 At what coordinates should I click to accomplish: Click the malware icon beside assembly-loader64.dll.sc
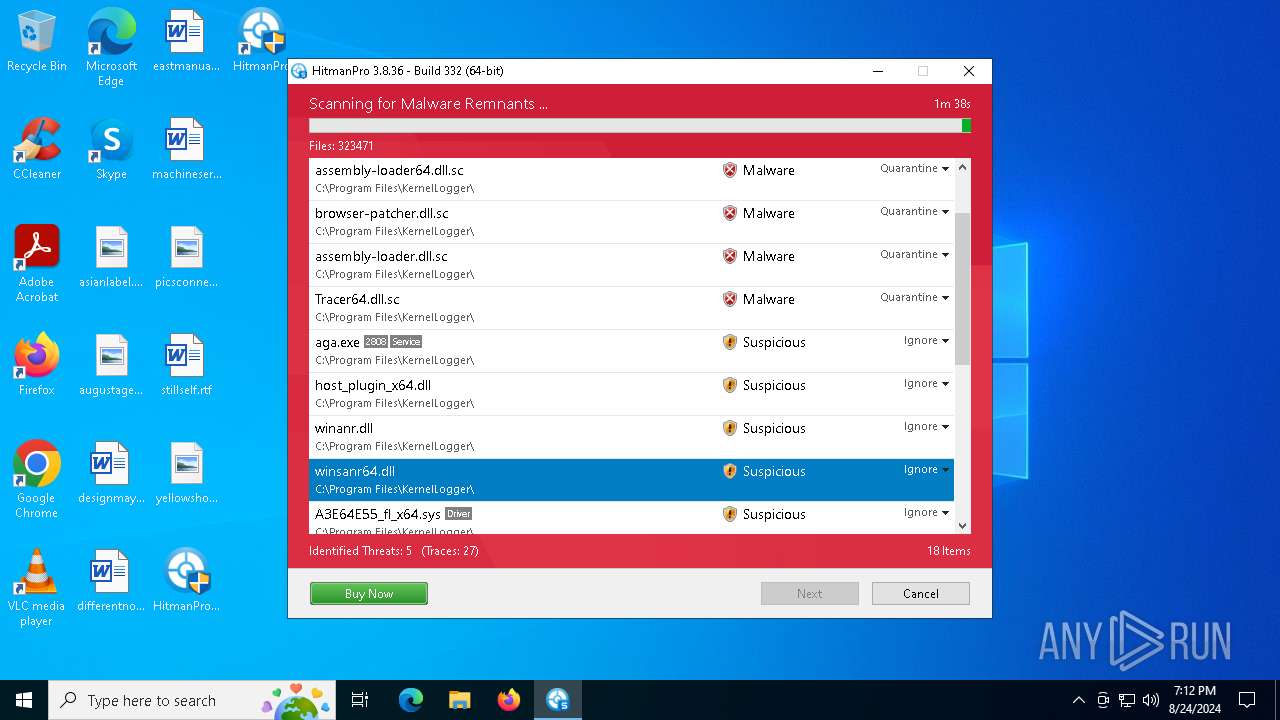pos(730,170)
